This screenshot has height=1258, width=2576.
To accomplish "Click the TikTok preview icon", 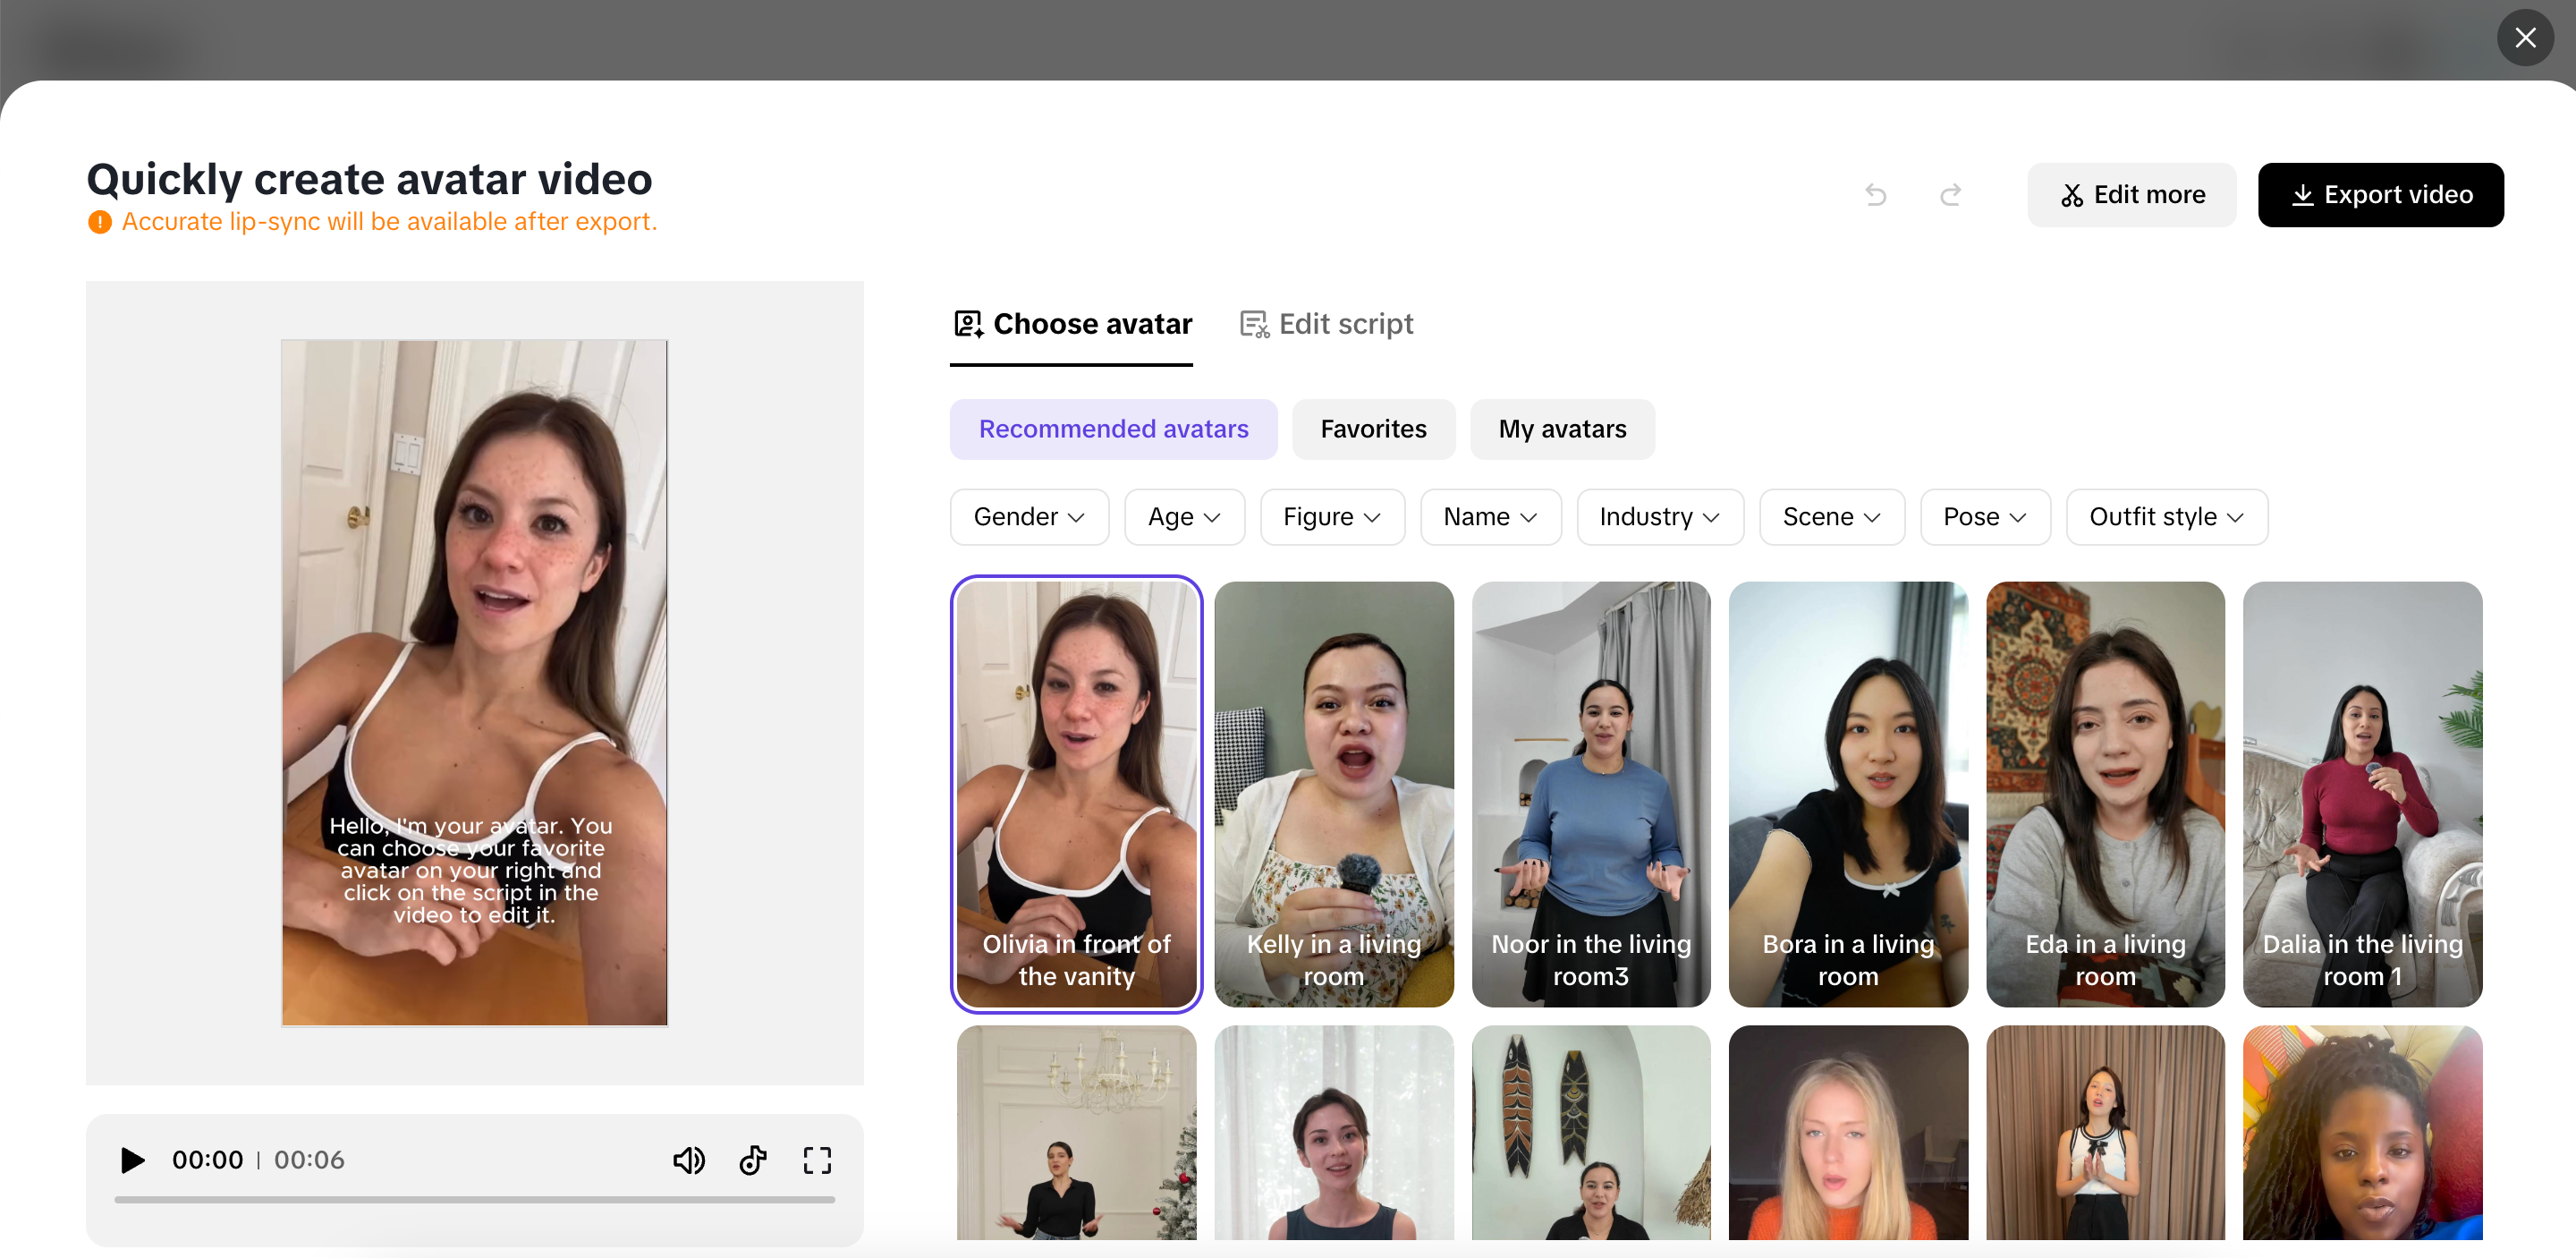I will click(753, 1160).
